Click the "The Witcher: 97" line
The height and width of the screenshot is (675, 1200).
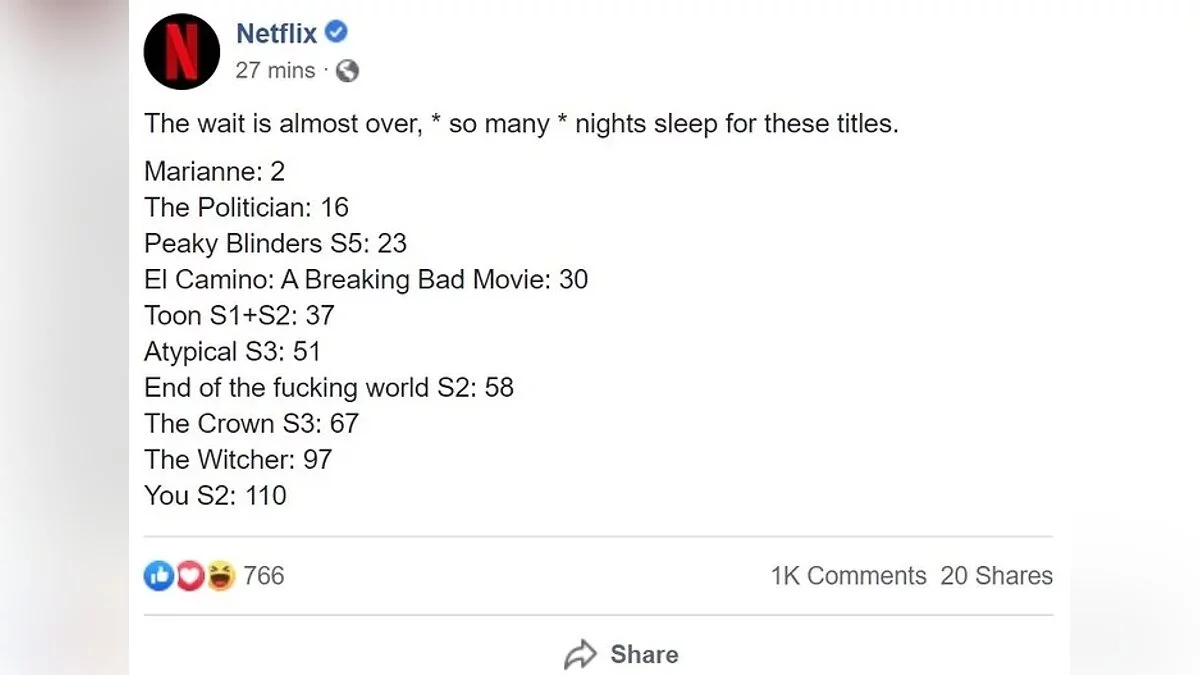(238, 460)
